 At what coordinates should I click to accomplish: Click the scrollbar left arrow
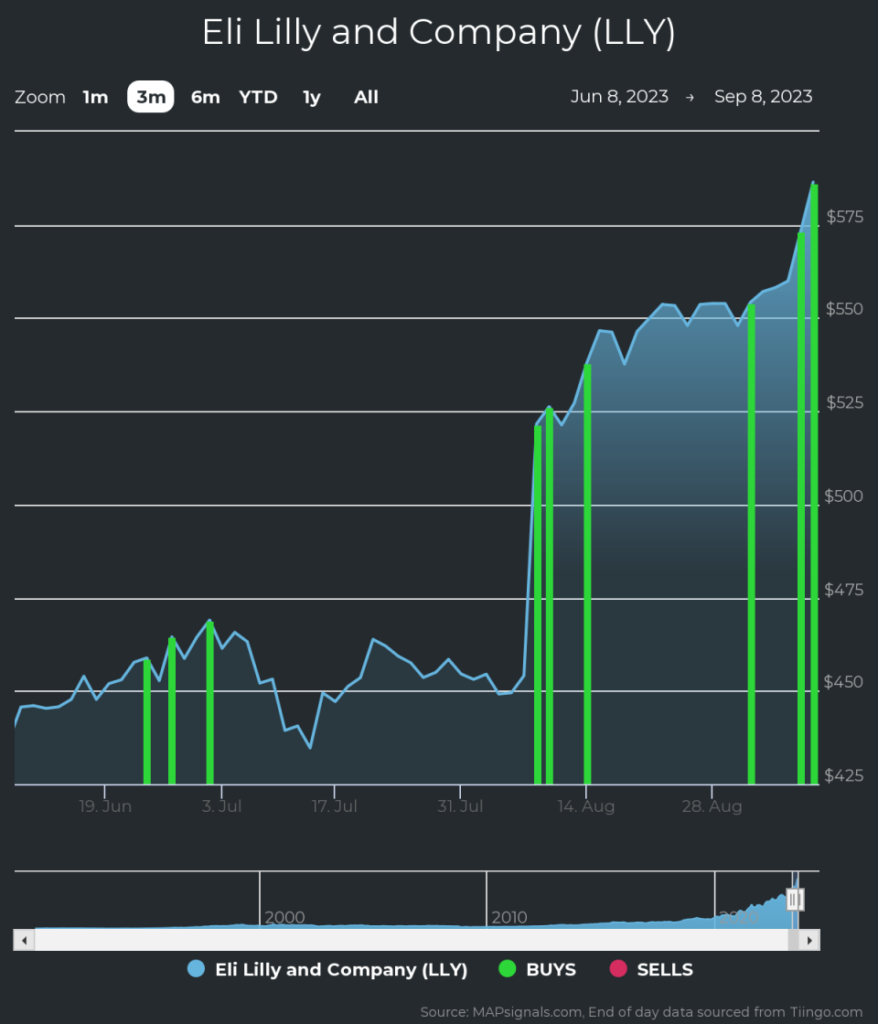23,940
